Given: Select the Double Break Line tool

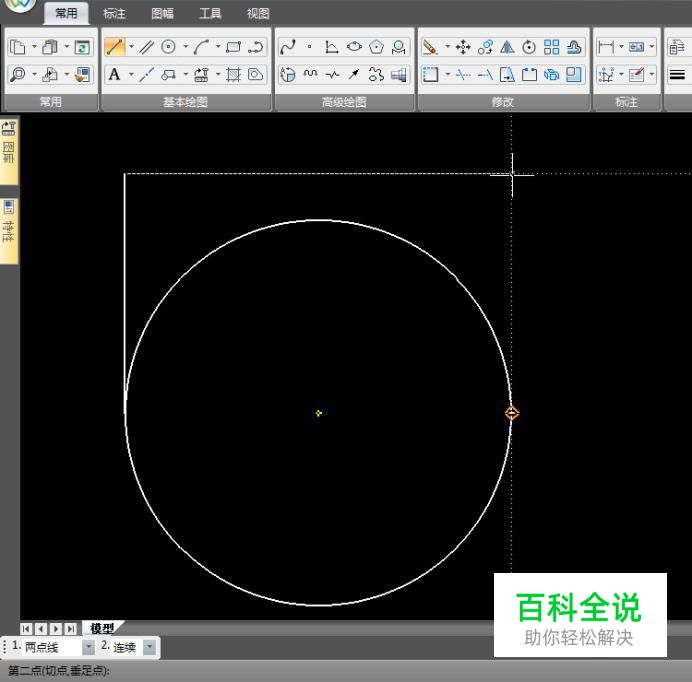Looking at the screenshot, I should 332,74.
